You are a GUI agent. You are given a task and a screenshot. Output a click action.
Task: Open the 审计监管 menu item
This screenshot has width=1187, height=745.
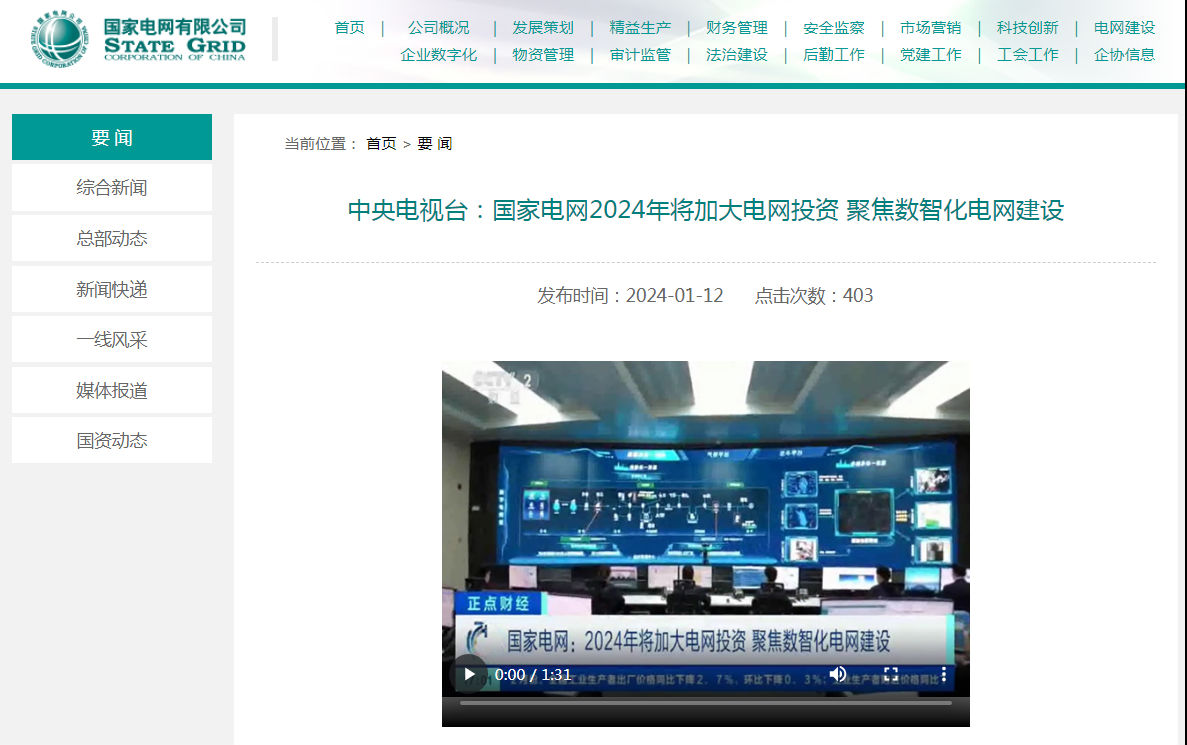(x=640, y=55)
